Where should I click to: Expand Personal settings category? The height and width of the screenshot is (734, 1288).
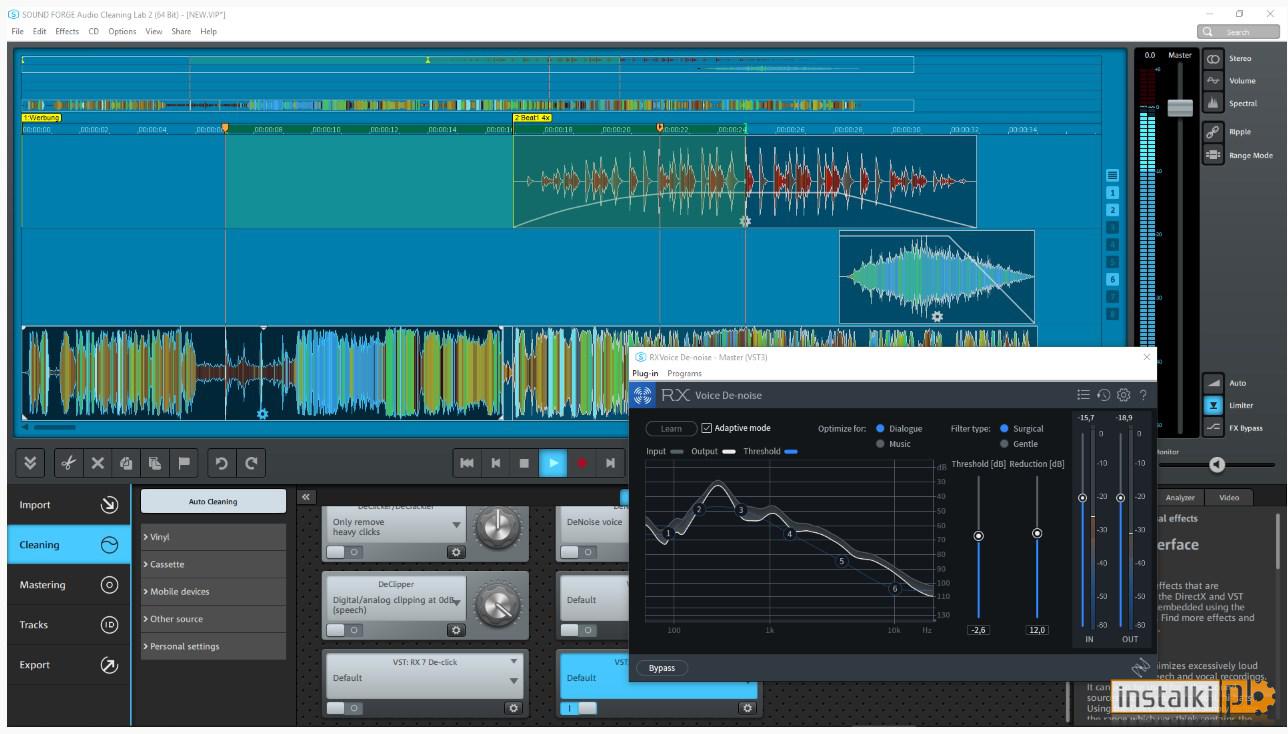tap(213, 646)
